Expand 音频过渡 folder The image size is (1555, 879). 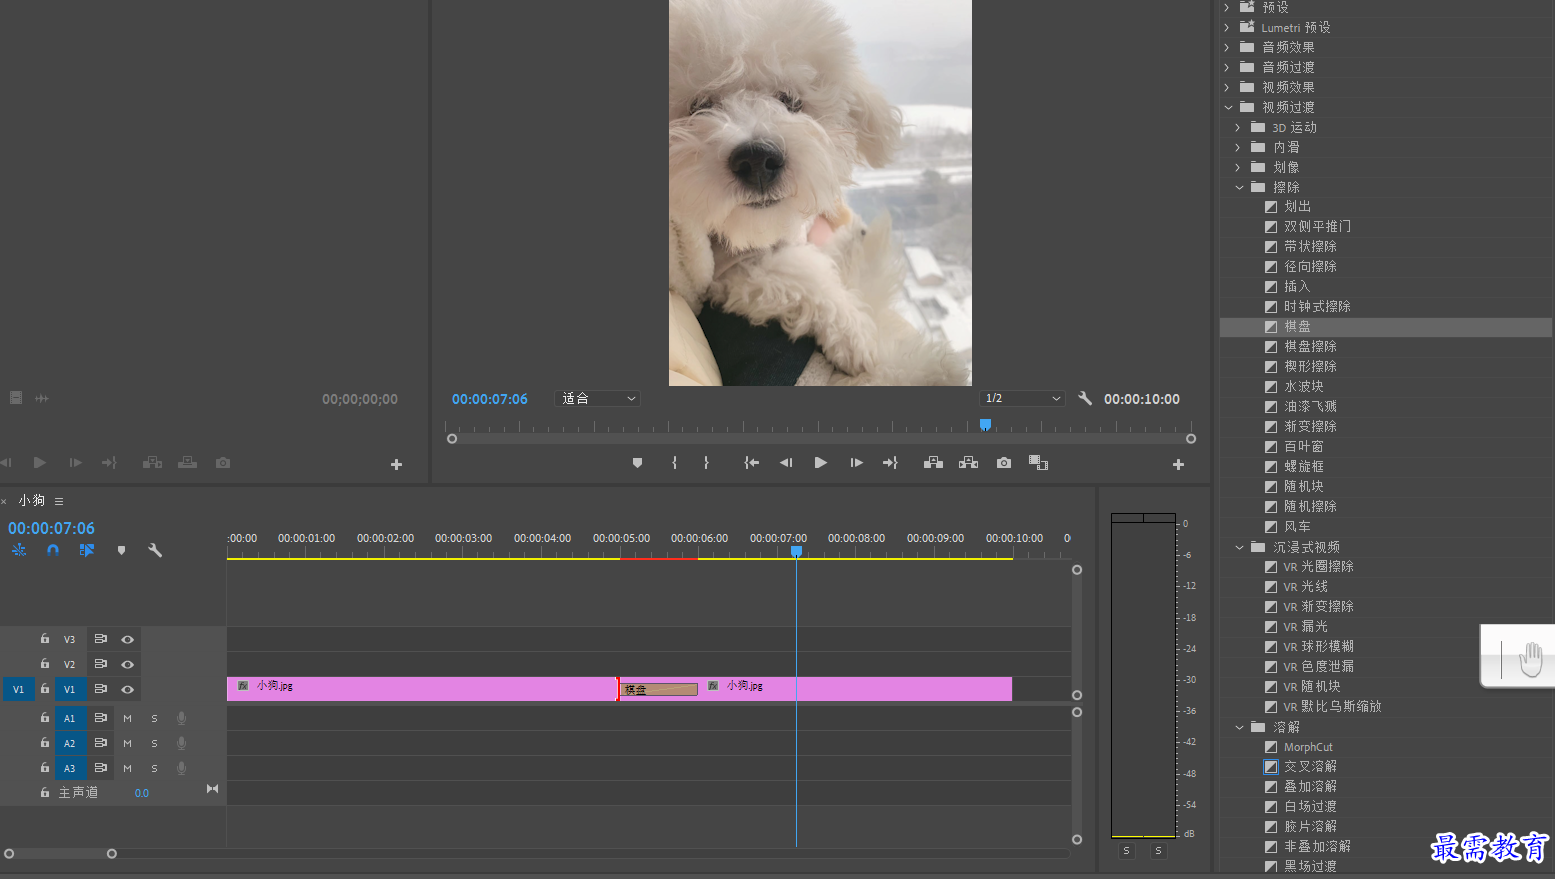point(1227,67)
